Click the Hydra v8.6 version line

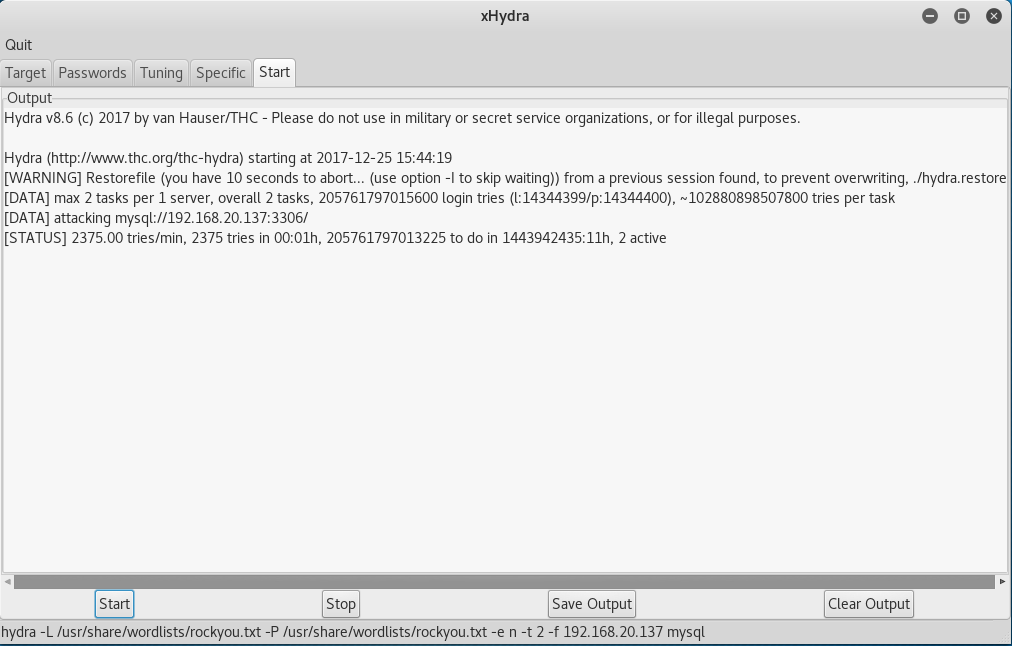(402, 118)
